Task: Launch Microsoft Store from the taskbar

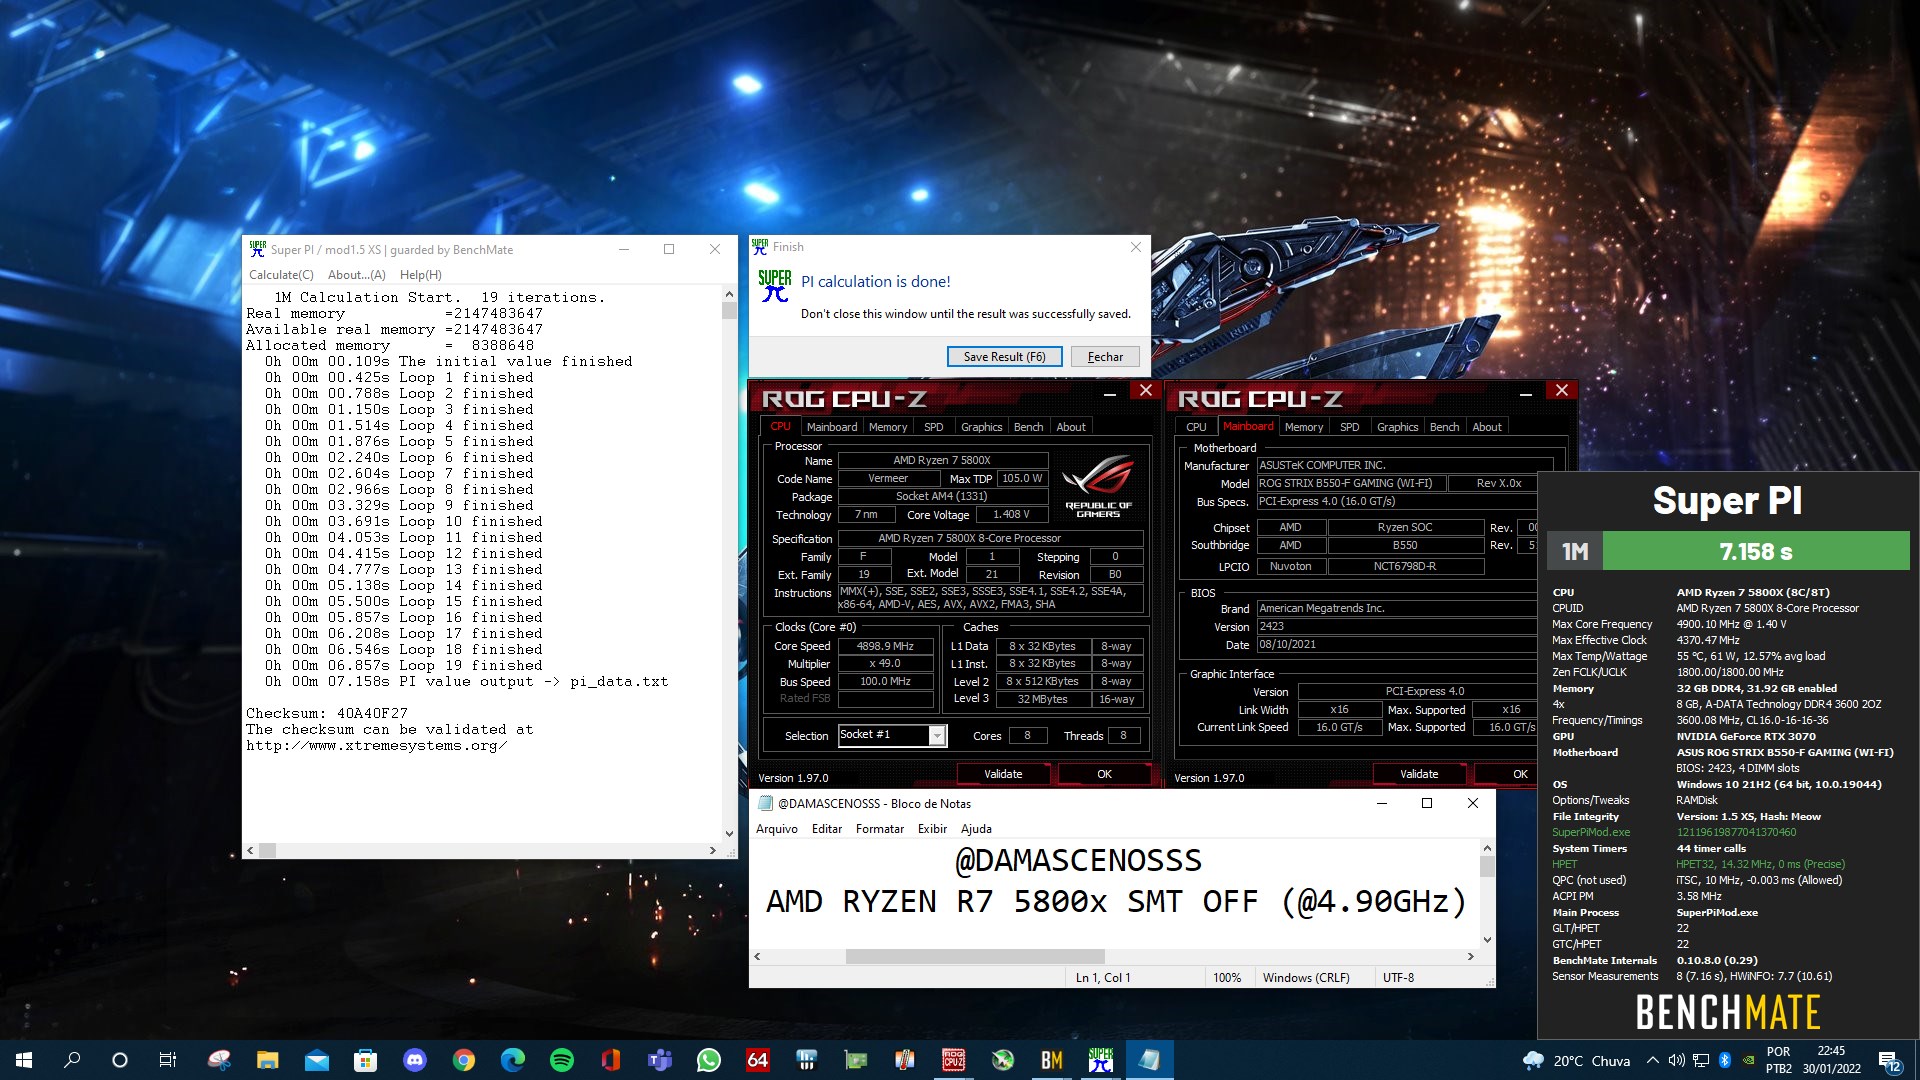Action: pos(365,1060)
